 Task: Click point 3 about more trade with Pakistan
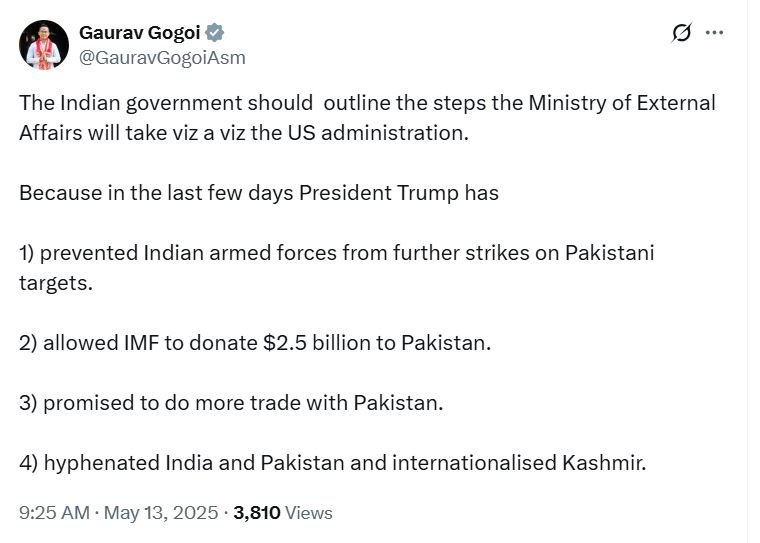231,403
